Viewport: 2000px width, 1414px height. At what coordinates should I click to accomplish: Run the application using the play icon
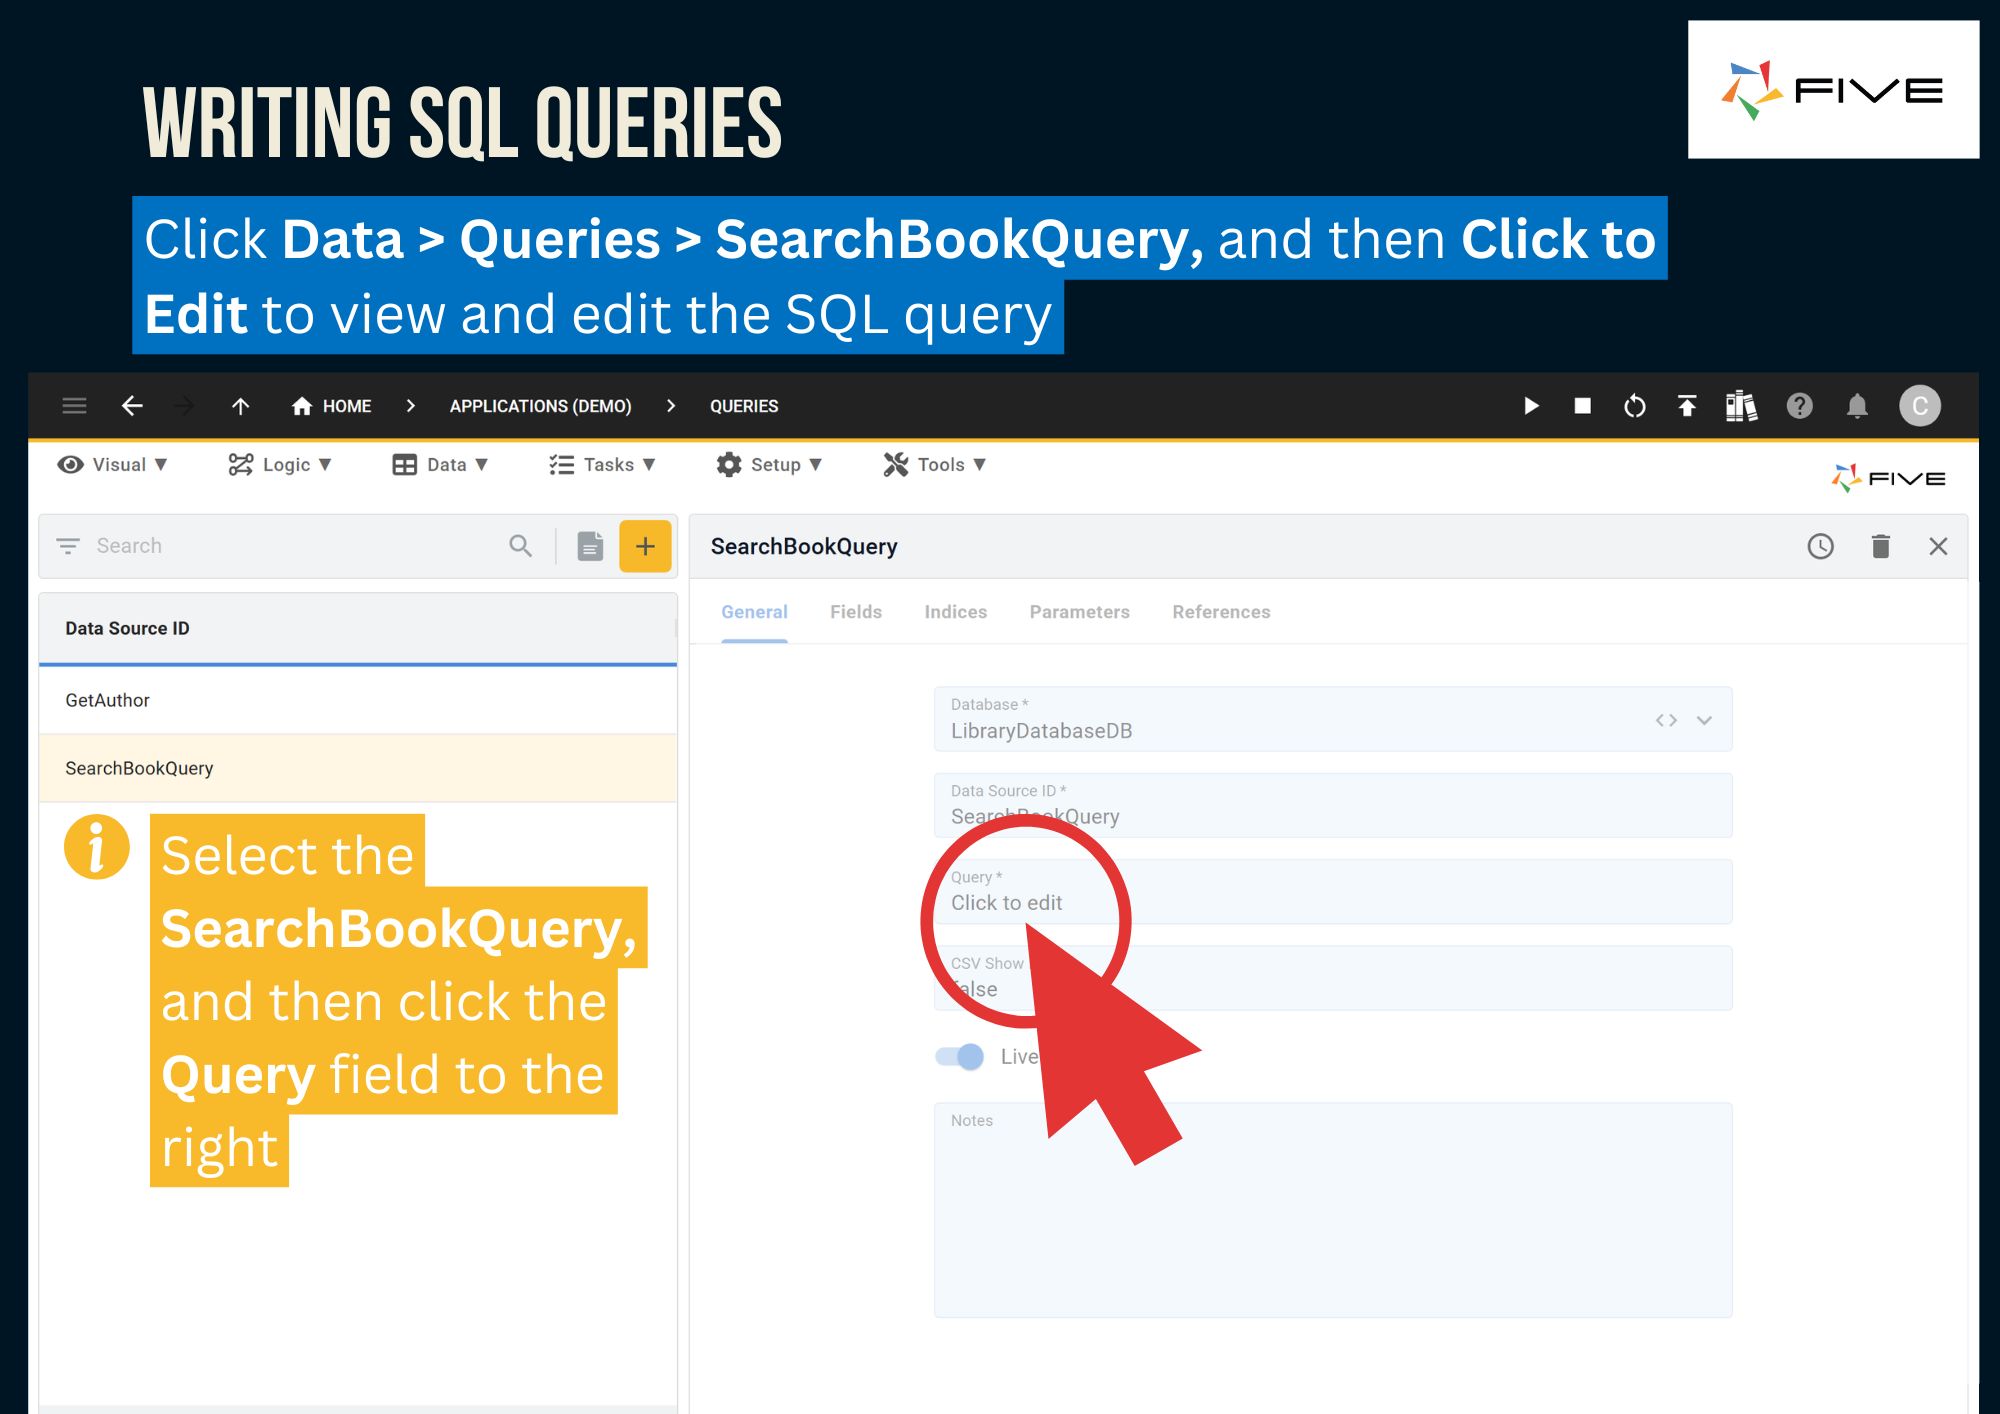pyautogui.click(x=1531, y=406)
